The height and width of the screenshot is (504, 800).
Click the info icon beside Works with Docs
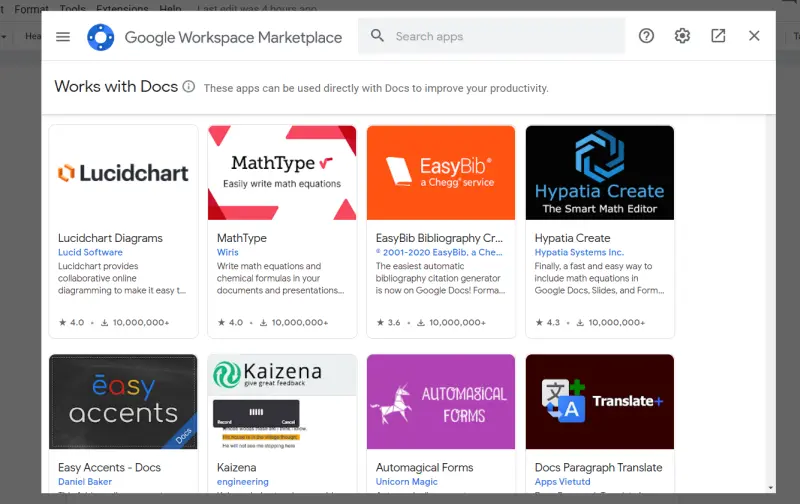[189, 86]
